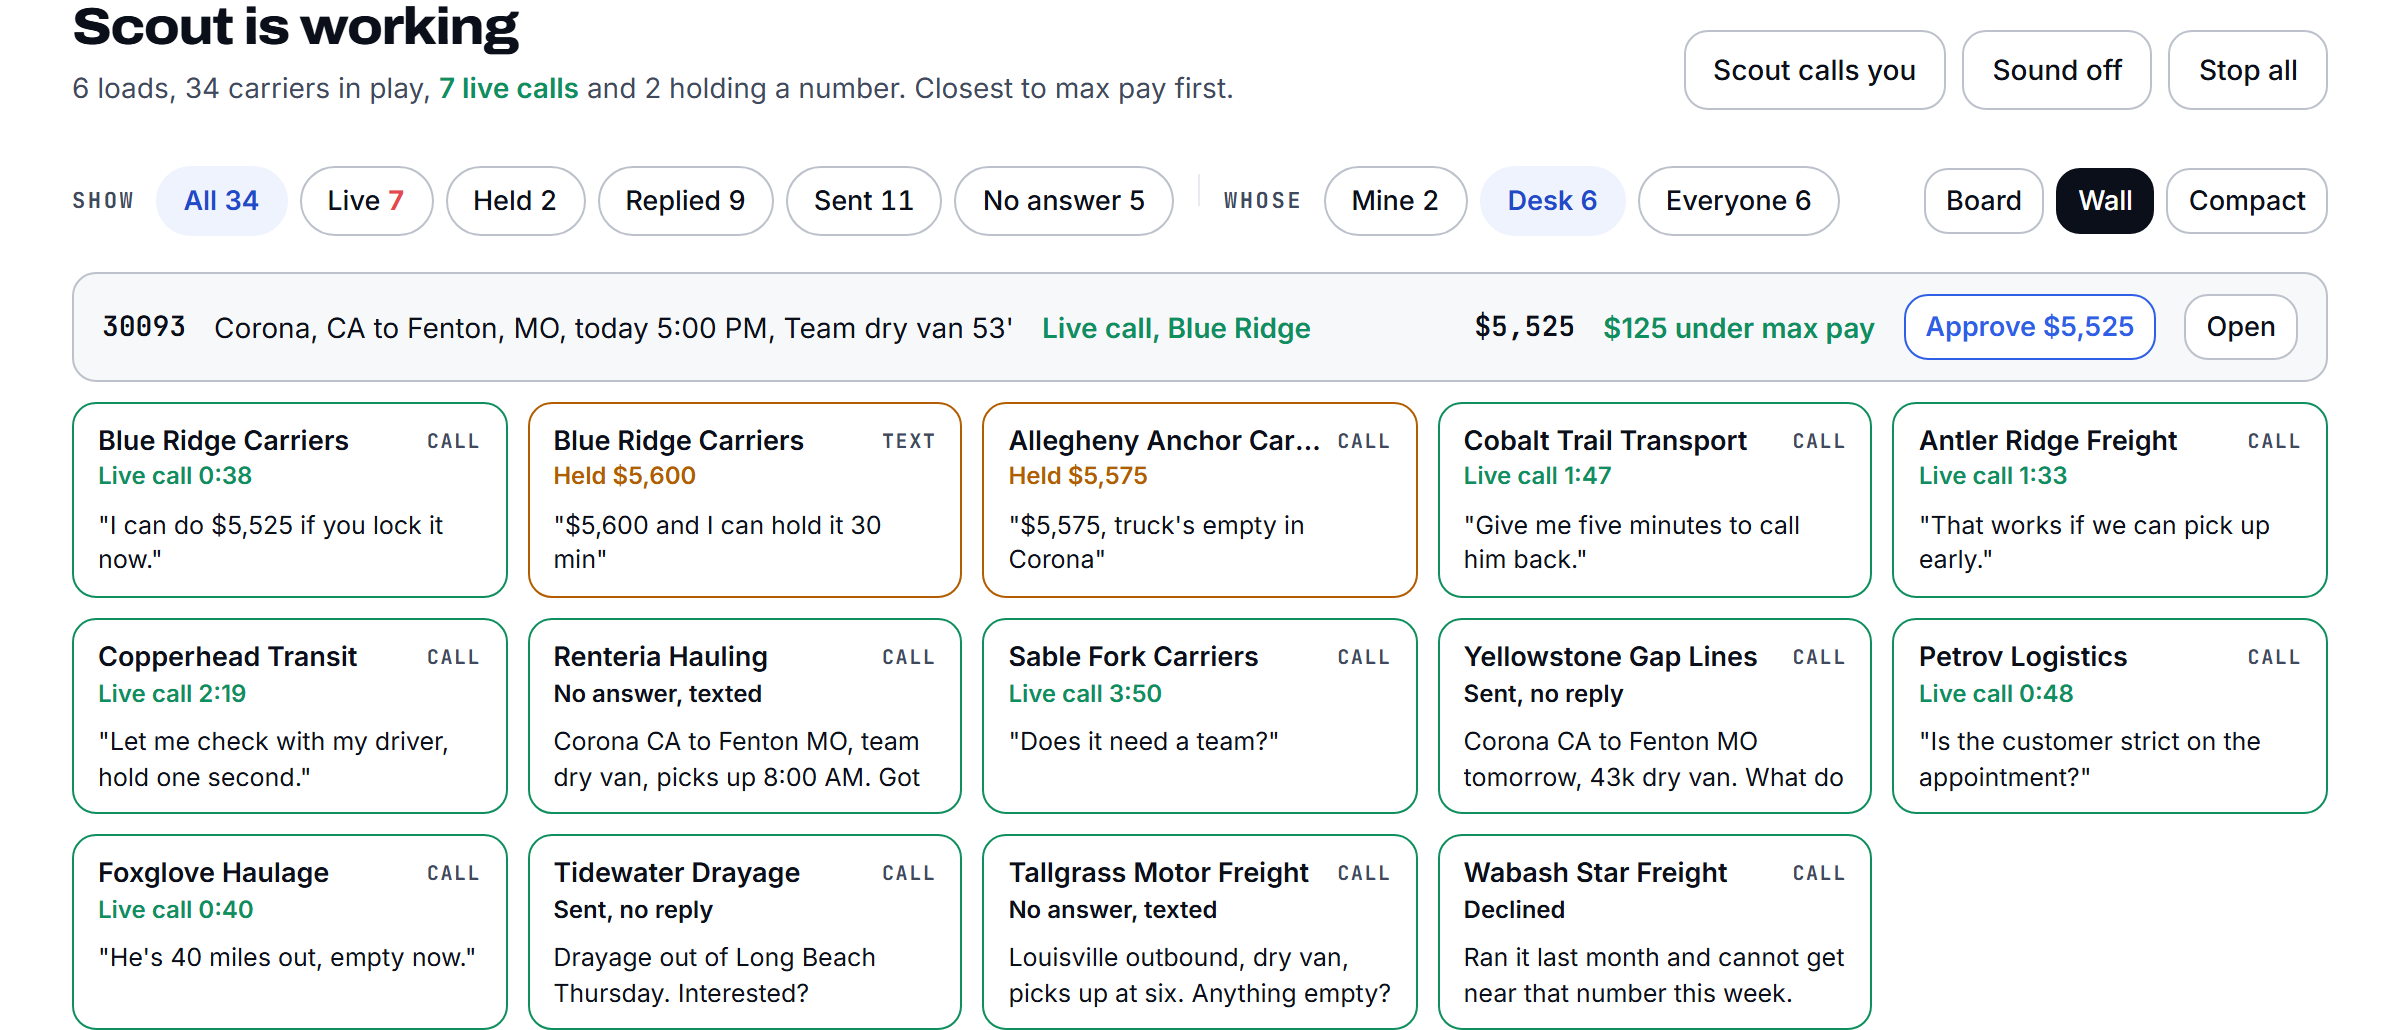Image resolution: width=2400 pixels, height=1030 pixels.
Task: Open the Petrov Logistics card
Action: click(x=2109, y=716)
